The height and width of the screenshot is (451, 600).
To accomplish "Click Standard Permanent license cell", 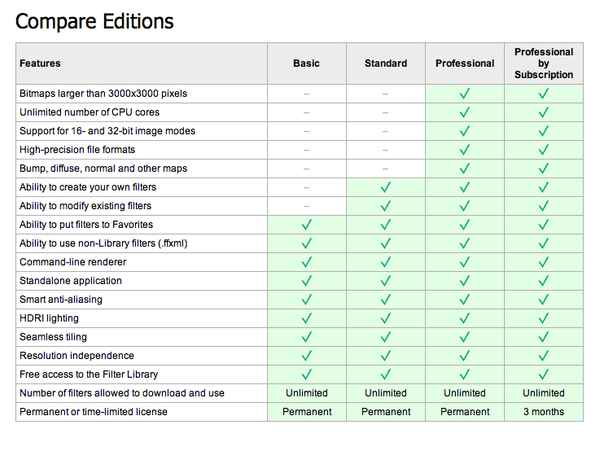I will tap(386, 411).
